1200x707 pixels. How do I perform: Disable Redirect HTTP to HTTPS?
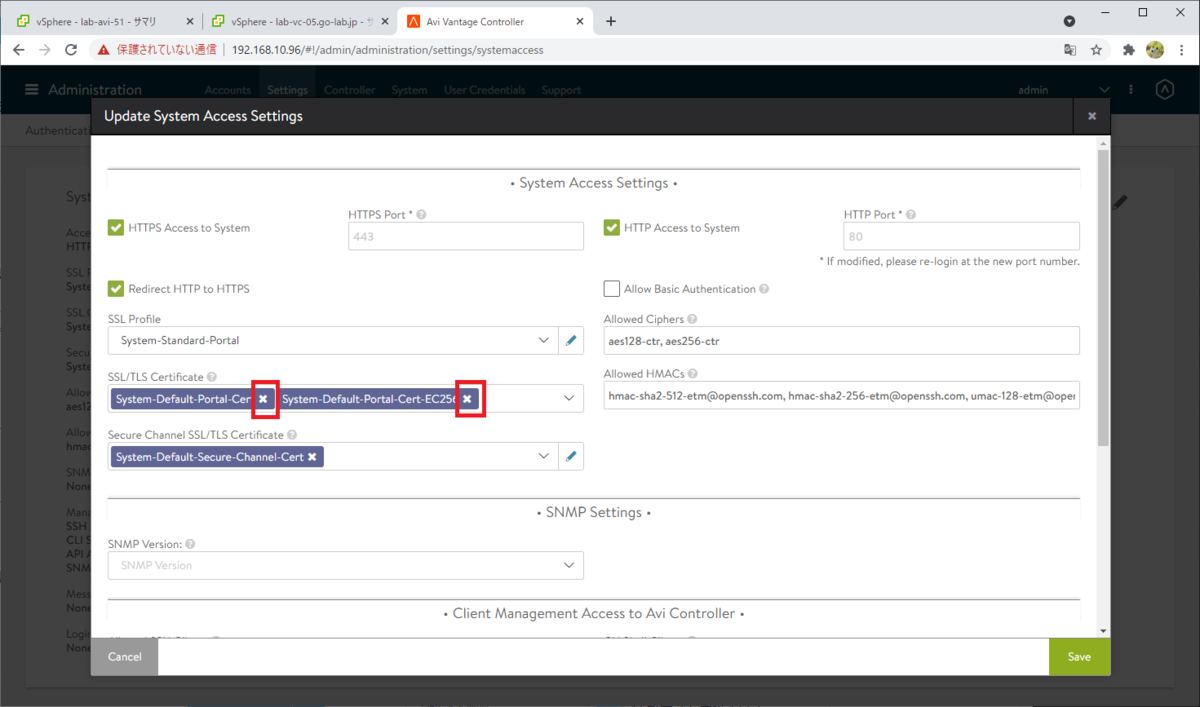pos(116,289)
